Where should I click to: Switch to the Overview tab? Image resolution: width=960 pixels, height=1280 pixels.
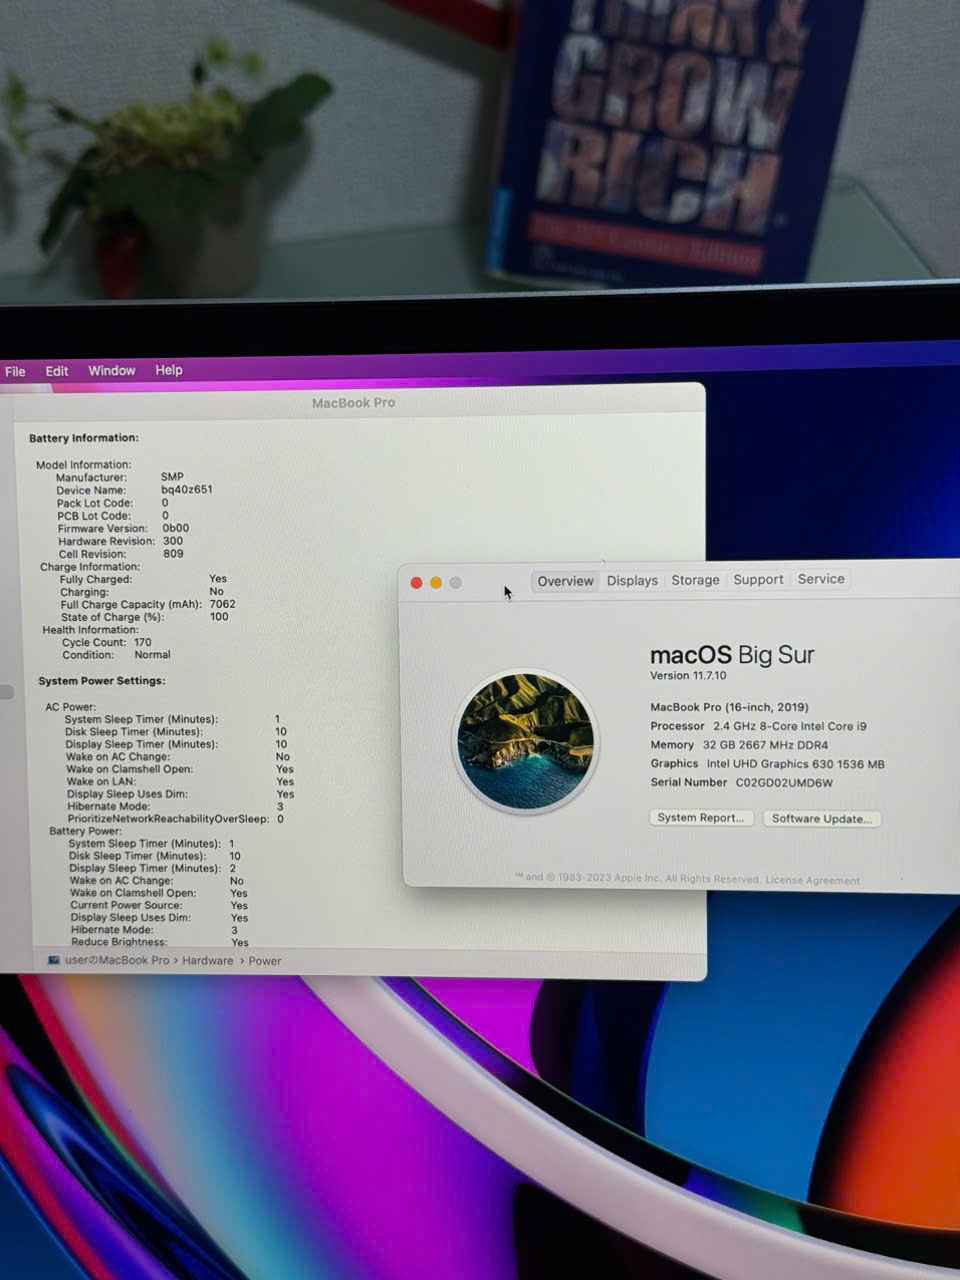pyautogui.click(x=565, y=581)
